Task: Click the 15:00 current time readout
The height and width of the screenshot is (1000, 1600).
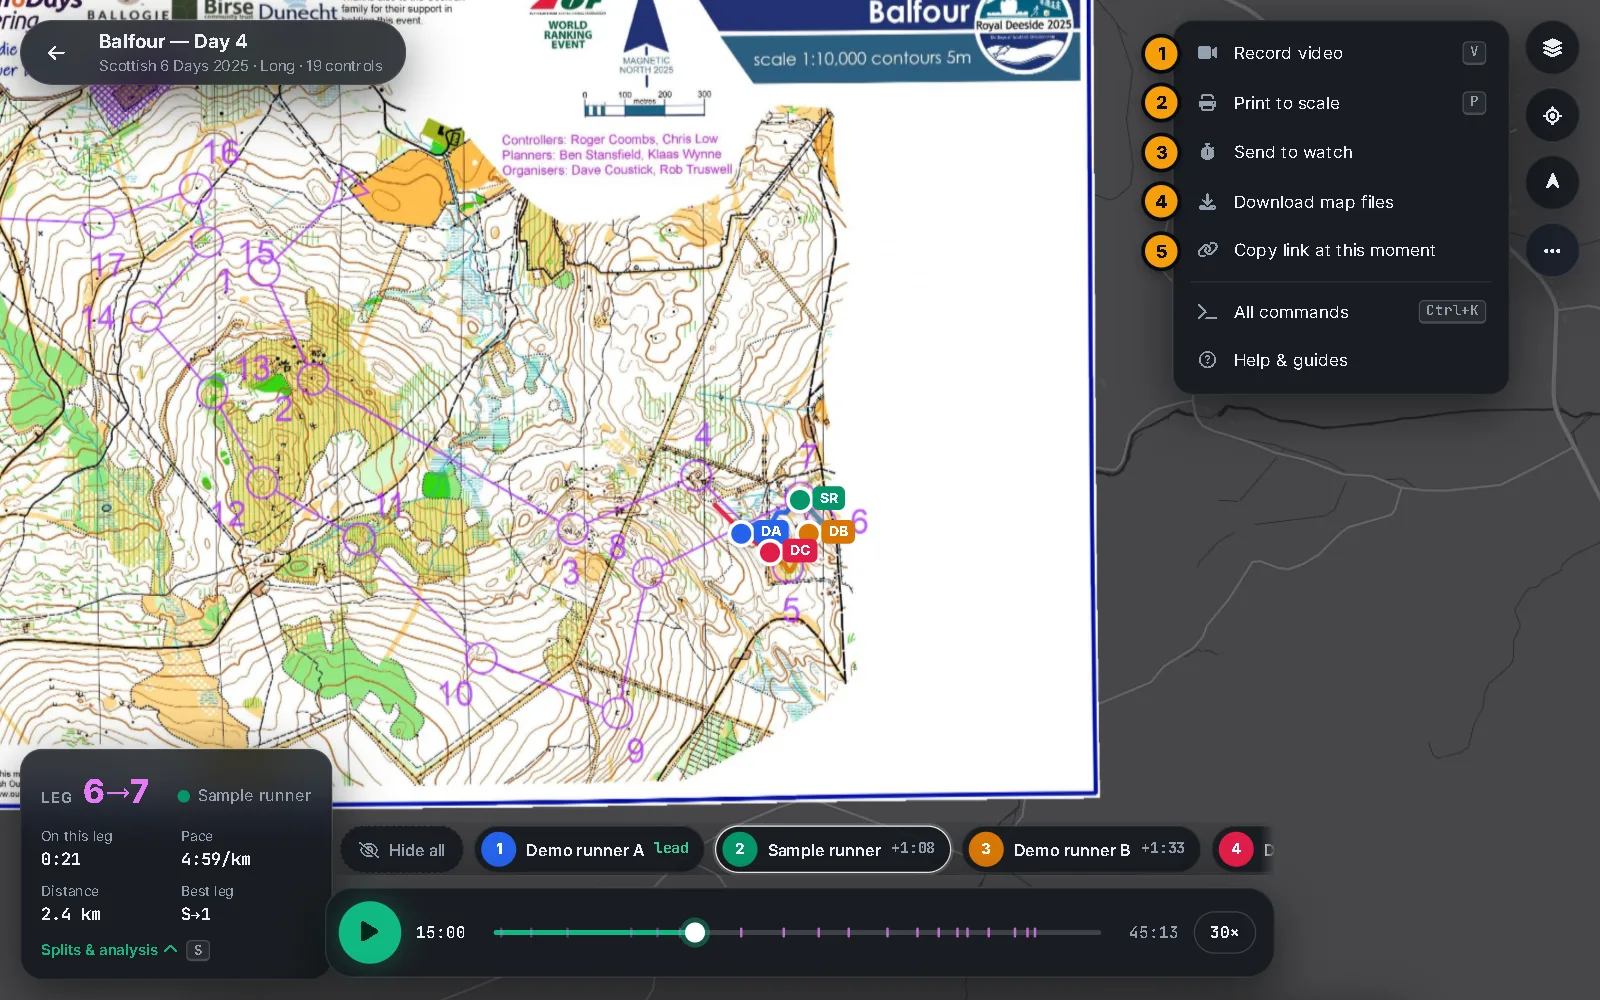Action: pyautogui.click(x=440, y=933)
